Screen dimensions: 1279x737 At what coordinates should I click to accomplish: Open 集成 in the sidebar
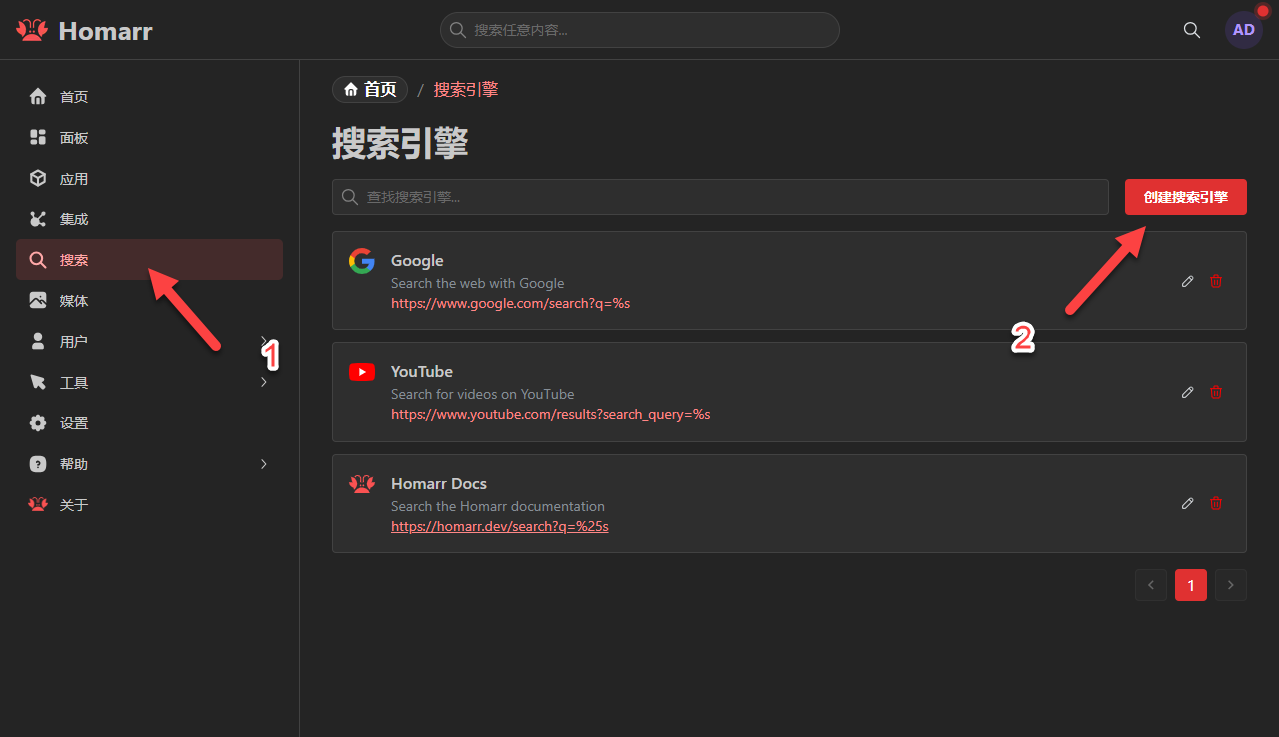[x=149, y=219]
